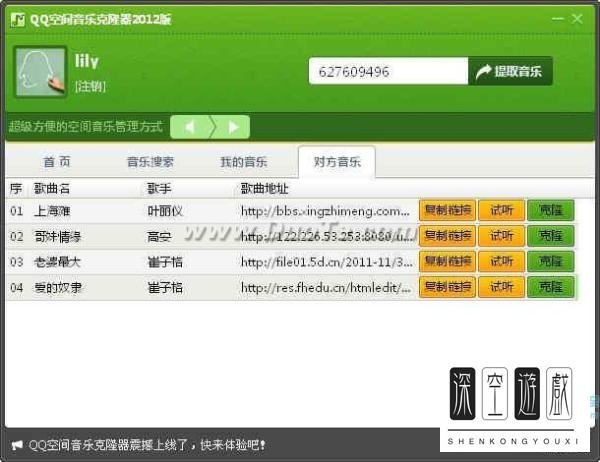Image resolution: width=600 pixels, height=462 pixels.
Task: Select the row 04 song 爱的奴隶
Action: (58, 287)
